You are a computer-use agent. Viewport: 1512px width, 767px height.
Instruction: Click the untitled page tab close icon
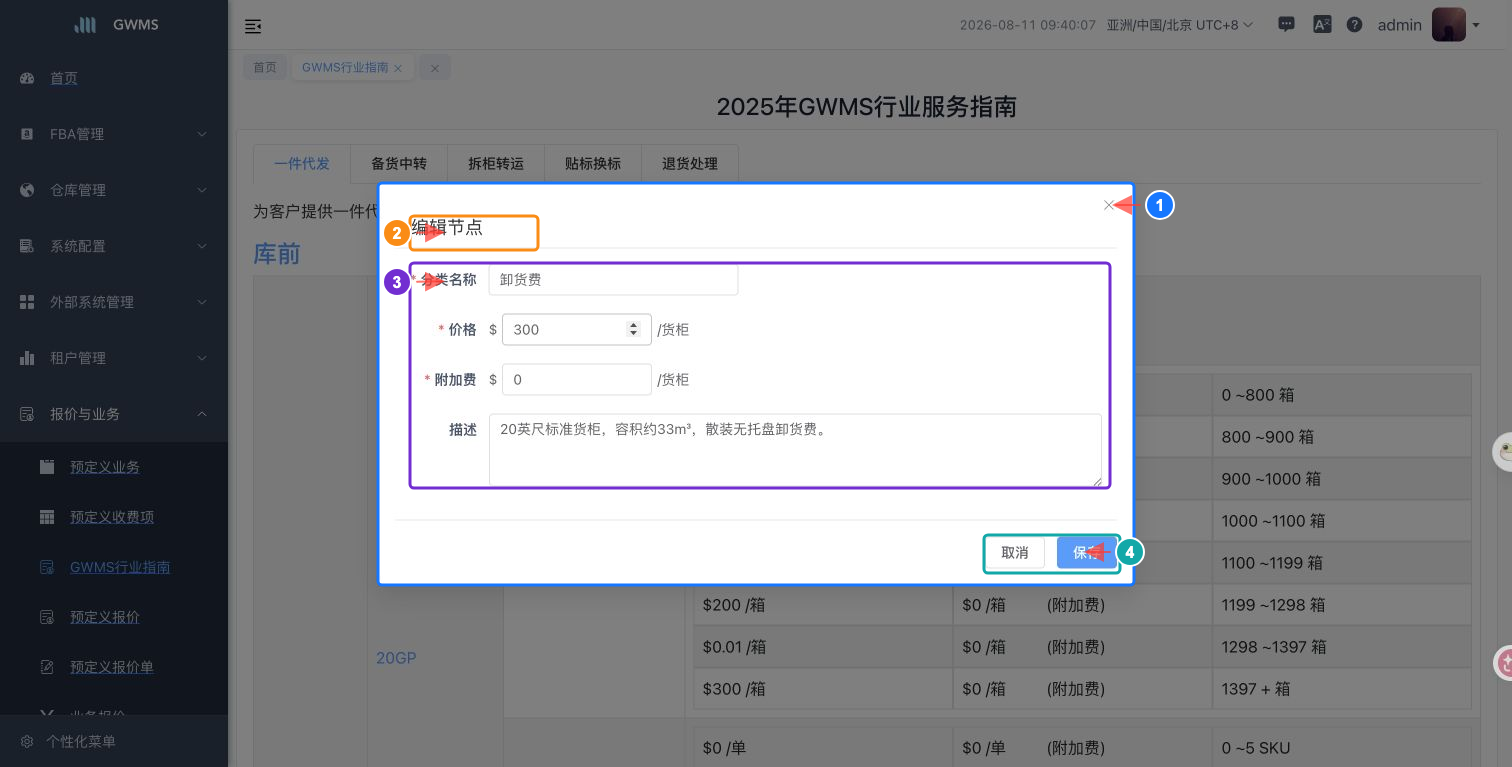pos(435,68)
